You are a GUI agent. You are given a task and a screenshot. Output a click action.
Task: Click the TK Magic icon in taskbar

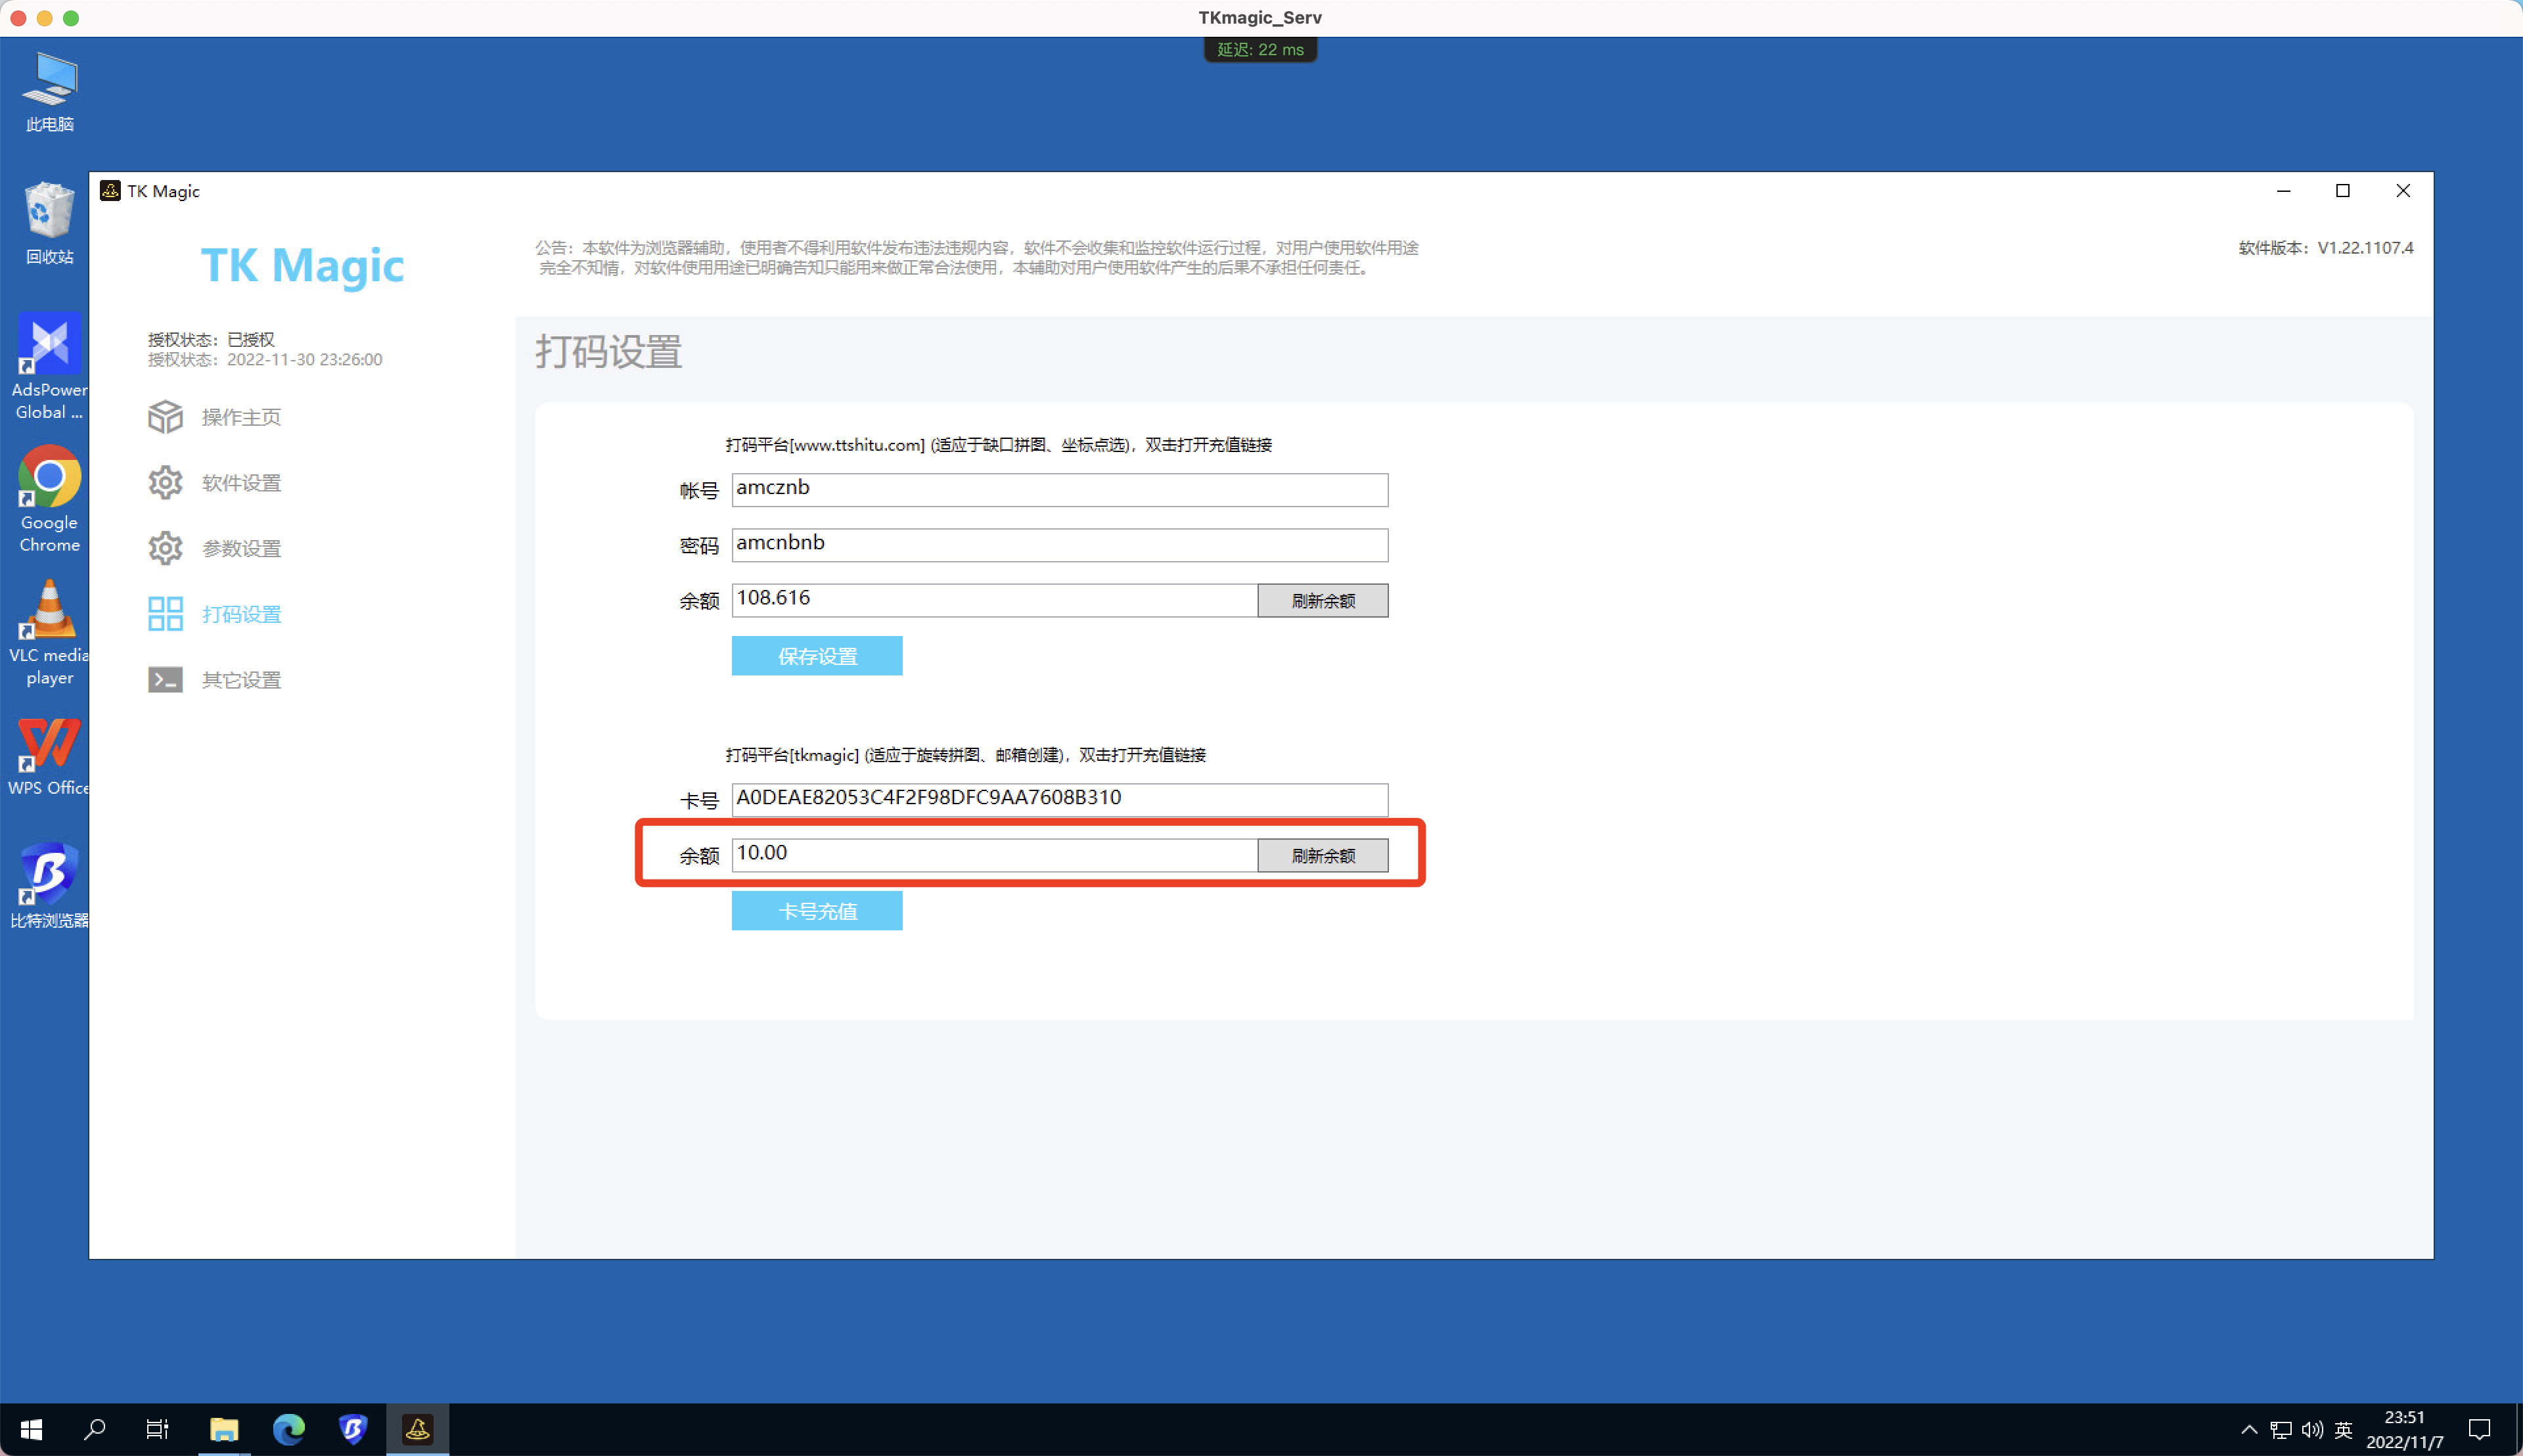tap(418, 1429)
